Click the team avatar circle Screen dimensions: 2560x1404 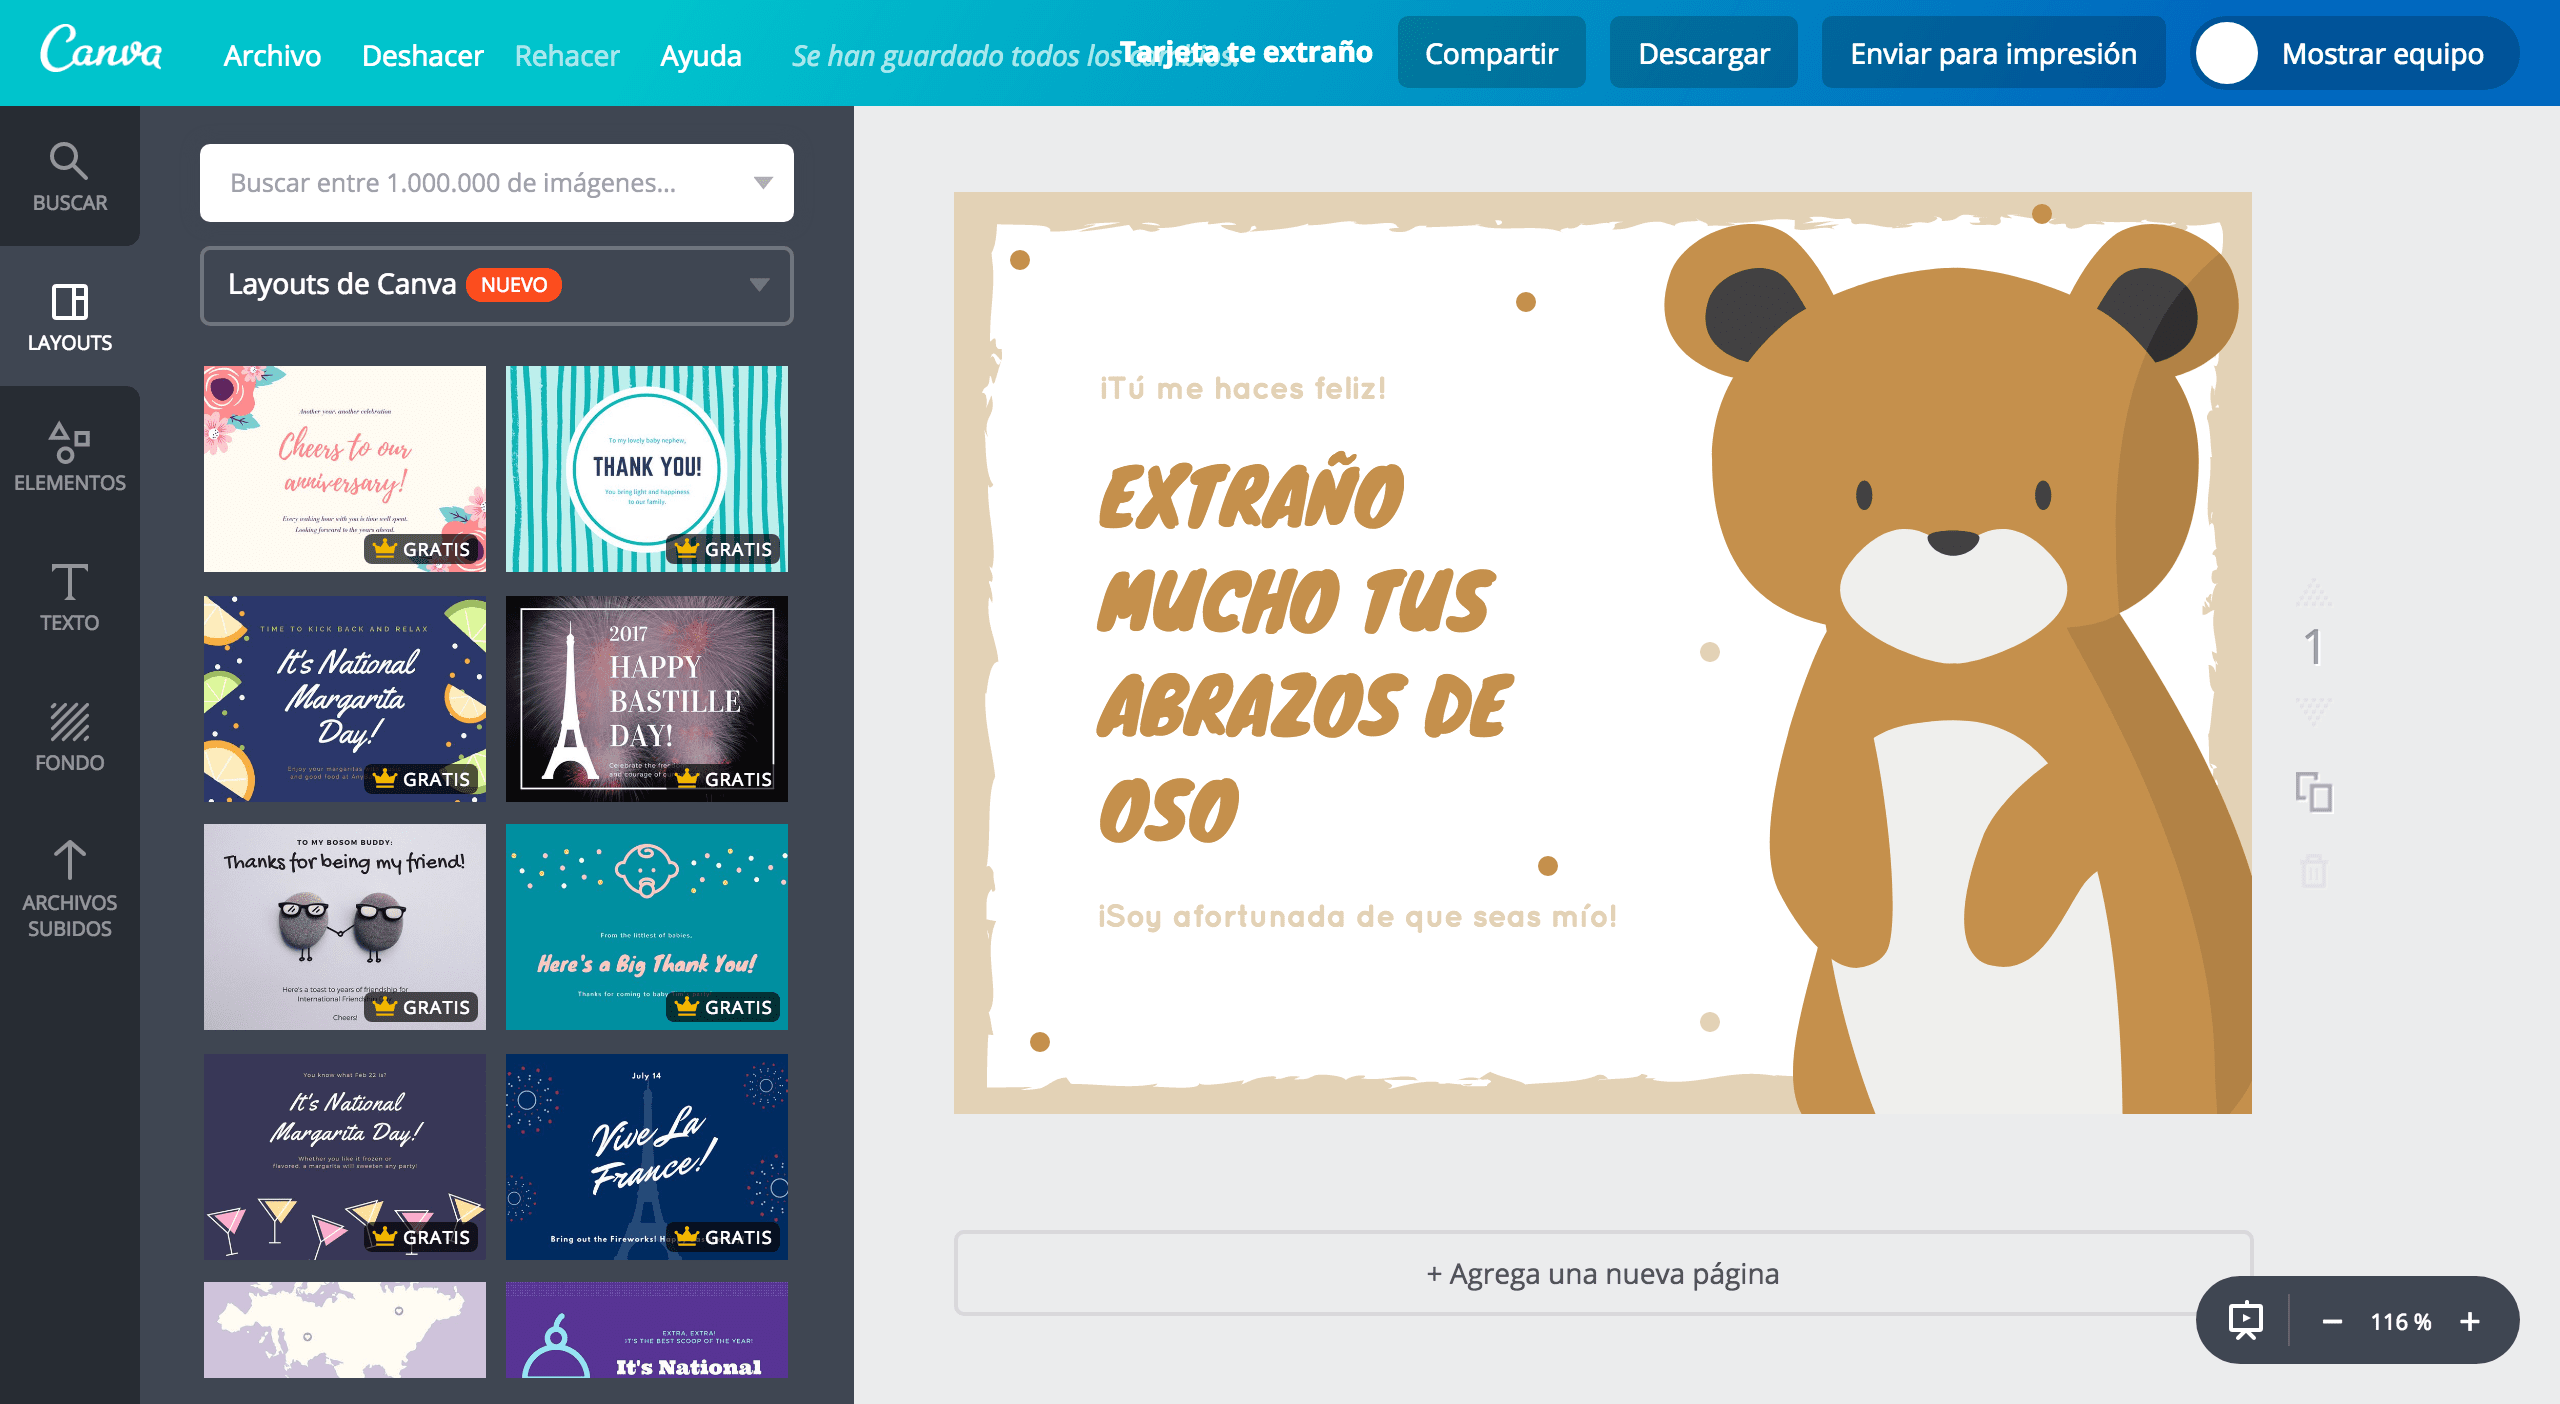pyautogui.click(x=2226, y=53)
